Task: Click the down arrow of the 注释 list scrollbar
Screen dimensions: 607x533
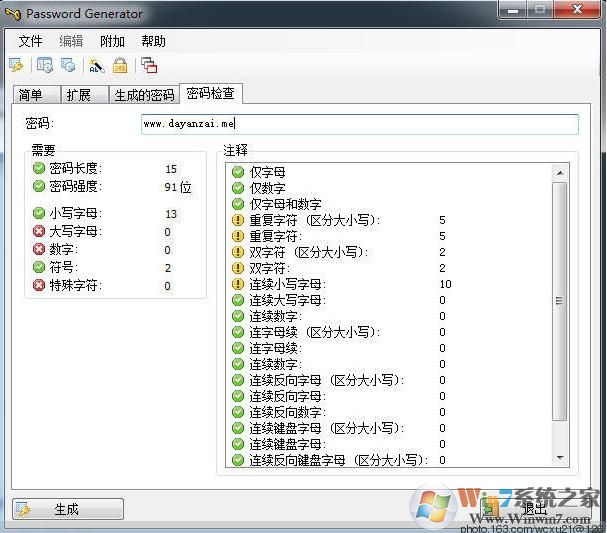Action: [x=560, y=459]
